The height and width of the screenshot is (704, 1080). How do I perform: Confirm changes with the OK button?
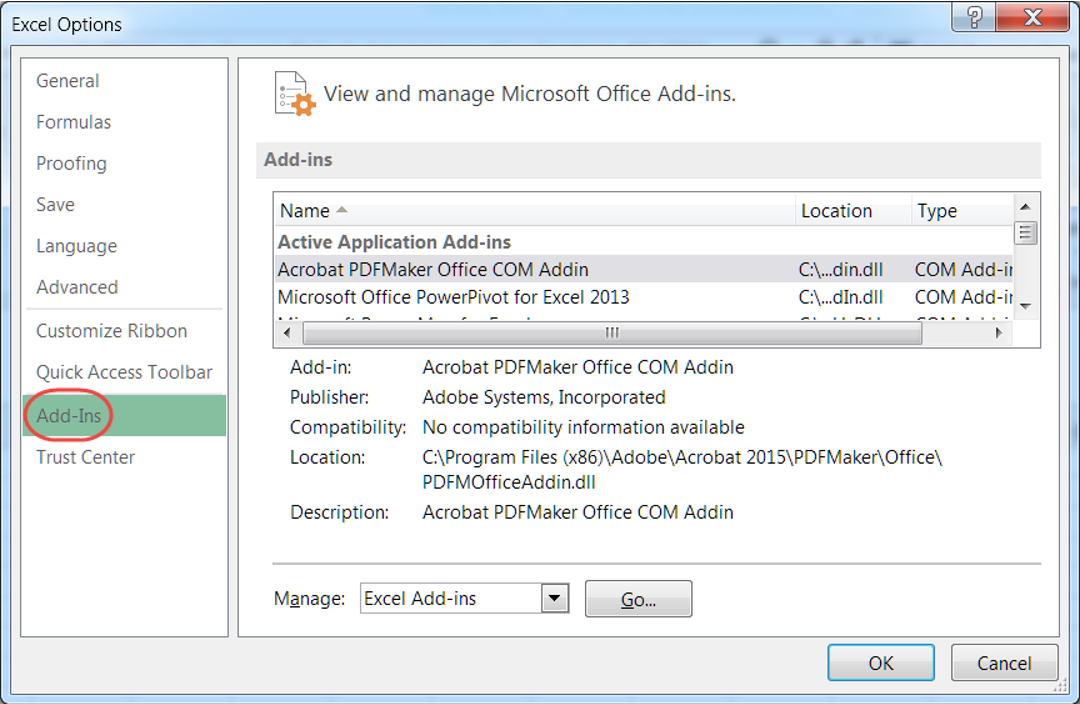(880, 662)
